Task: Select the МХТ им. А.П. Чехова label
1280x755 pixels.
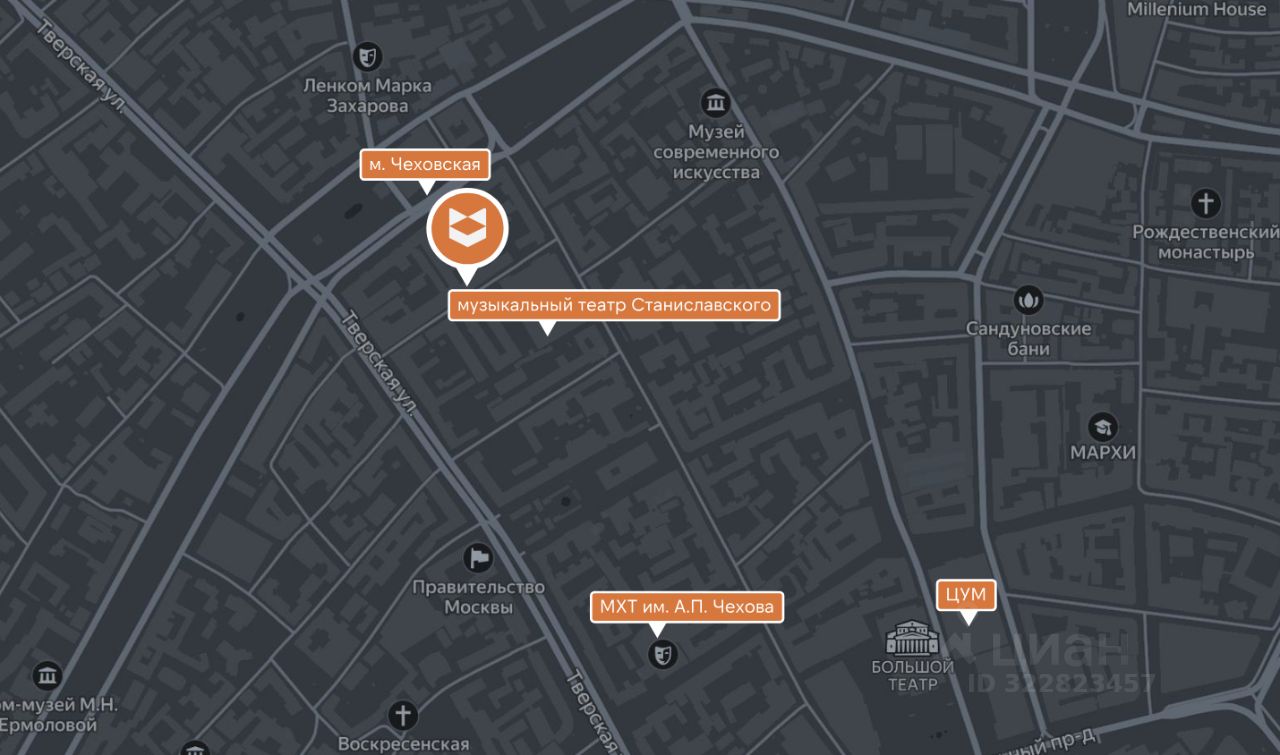Action: tap(686, 607)
